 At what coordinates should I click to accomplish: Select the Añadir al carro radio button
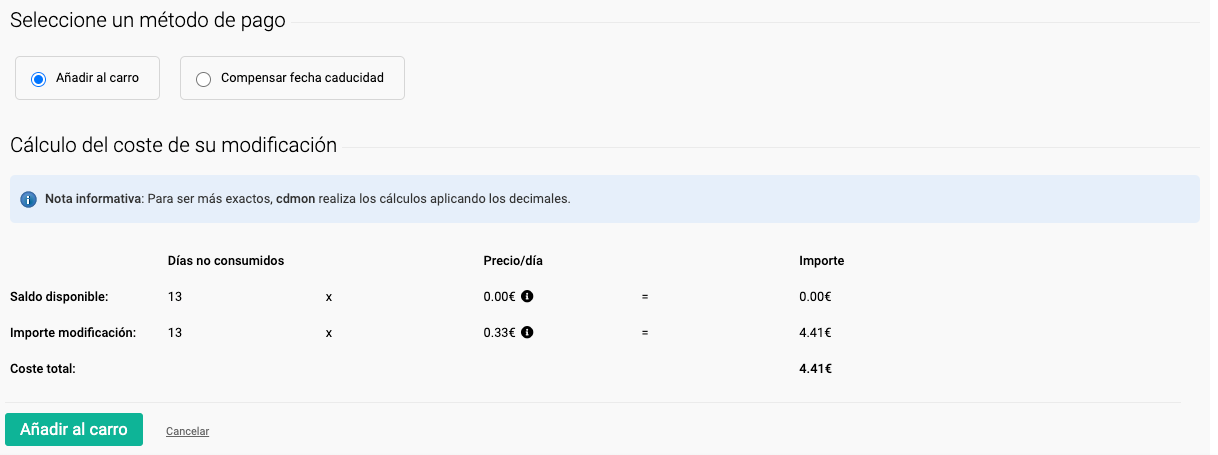[x=39, y=78]
